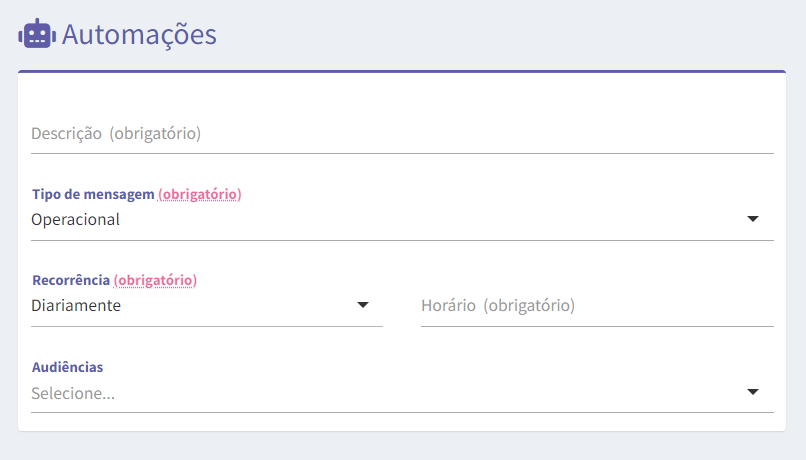Screen dimensions: 806x460
Task: Click the obrigatório hint in the Descrição field
Action: coord(155,133)
